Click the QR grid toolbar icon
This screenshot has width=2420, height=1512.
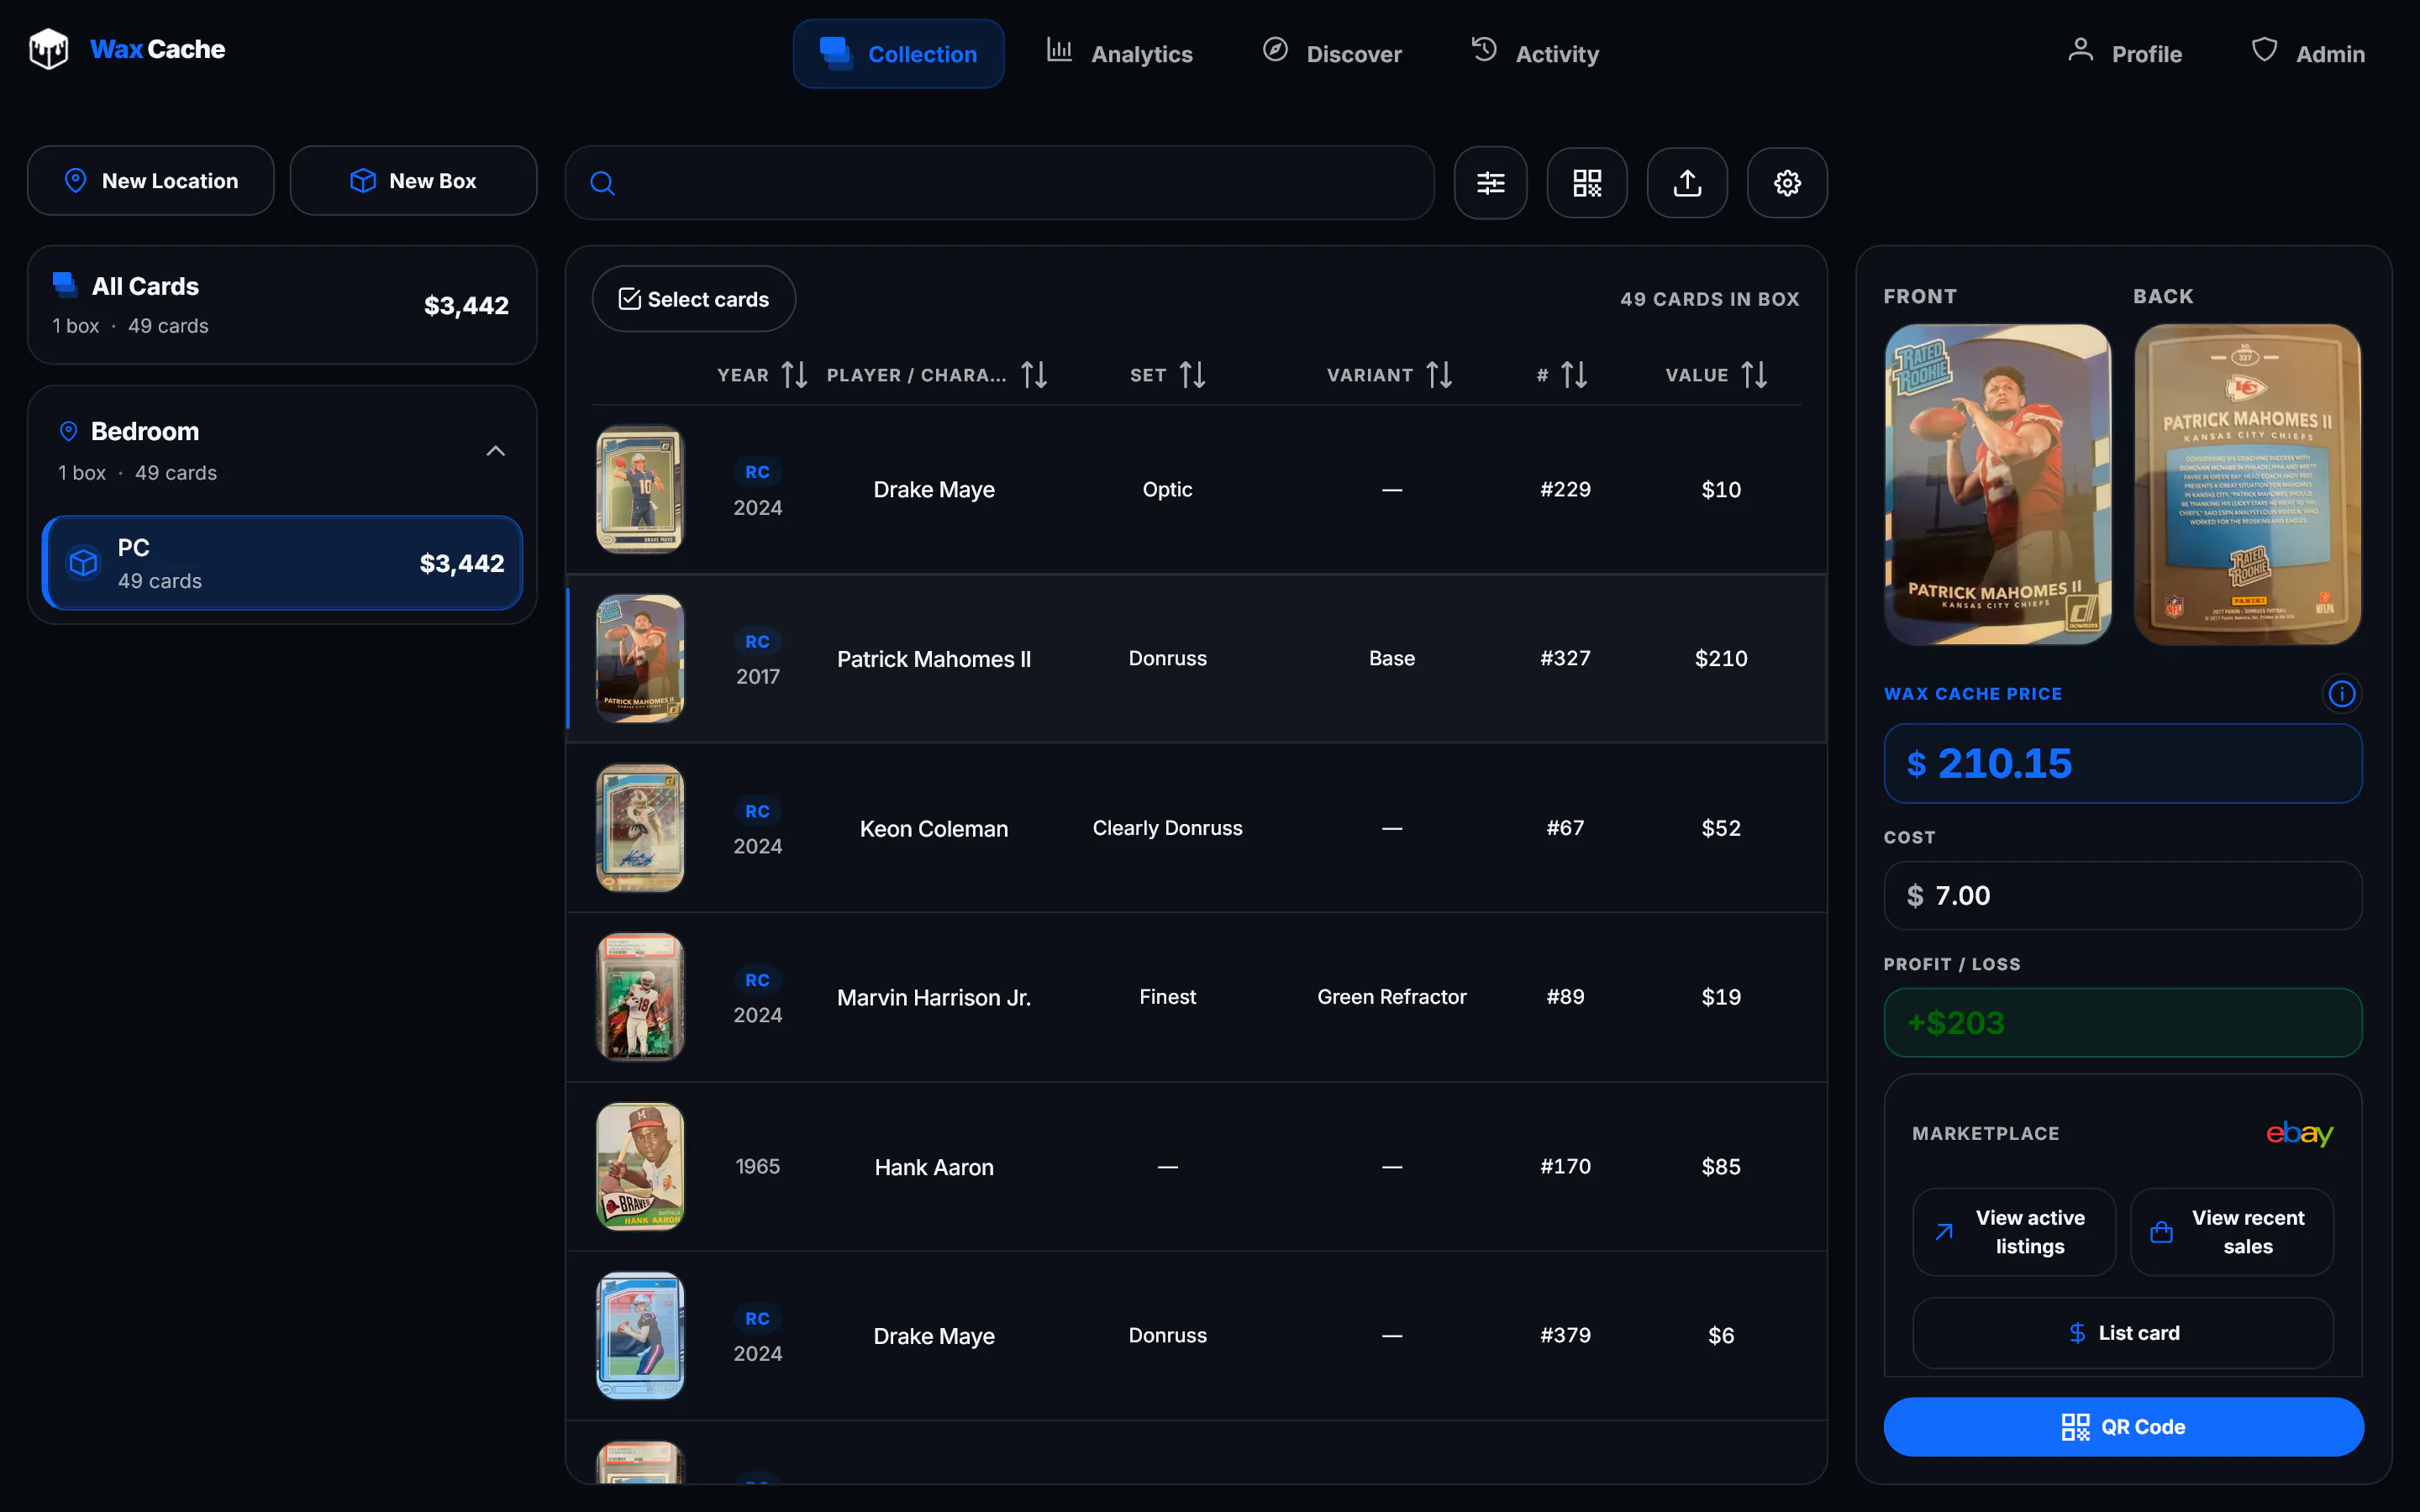1587,183
